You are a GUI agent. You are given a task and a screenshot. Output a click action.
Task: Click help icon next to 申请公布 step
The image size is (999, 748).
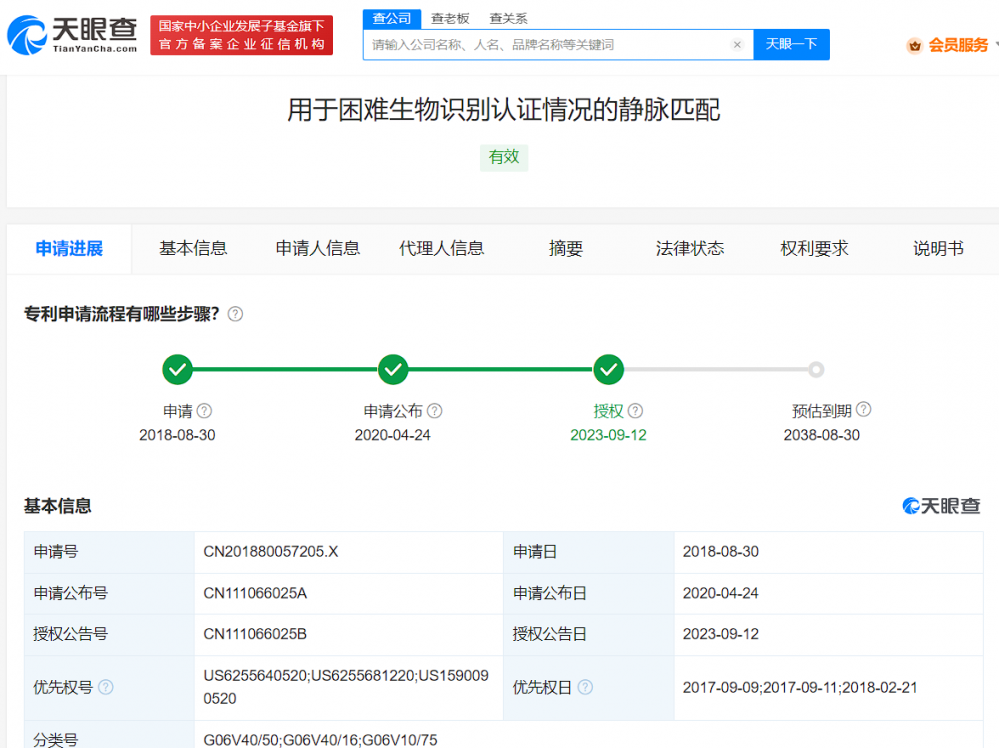[x=435, y=411]
